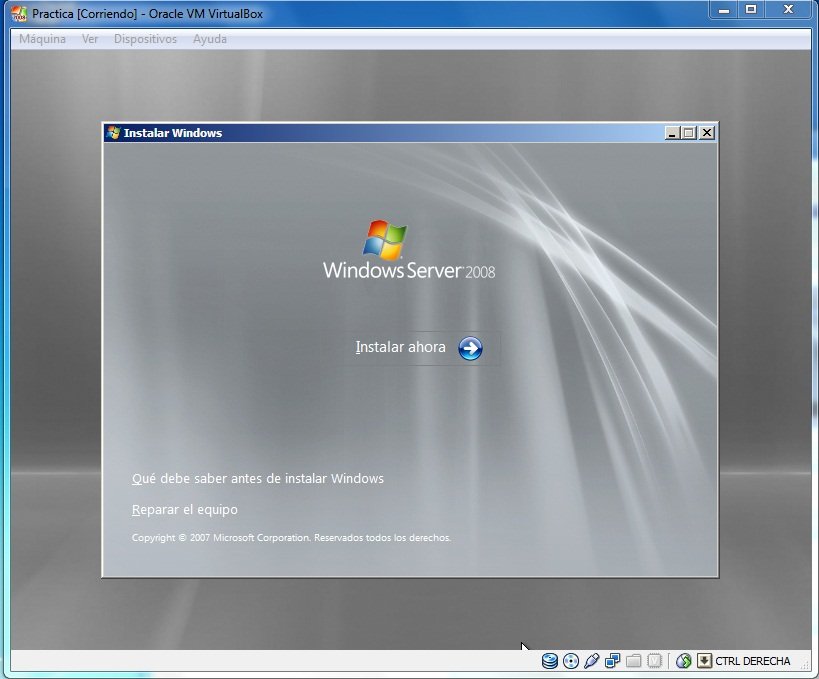Image resolution: width=819 pixels, height=679 pixels.
Task: Open the Dispositivos menu
Action: pos(145,39)
